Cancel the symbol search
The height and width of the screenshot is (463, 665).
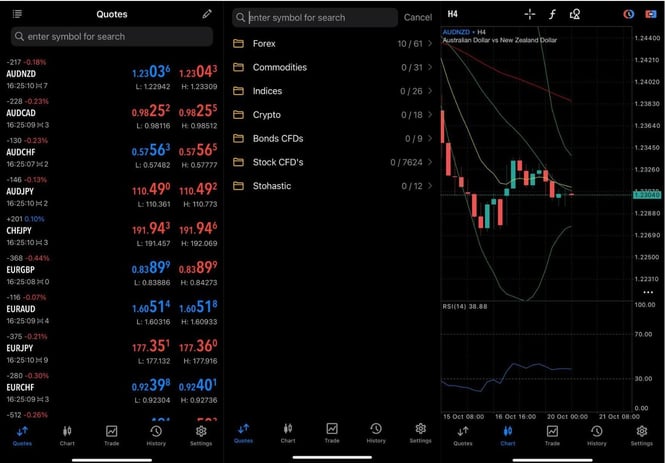(x=418, y=17)
